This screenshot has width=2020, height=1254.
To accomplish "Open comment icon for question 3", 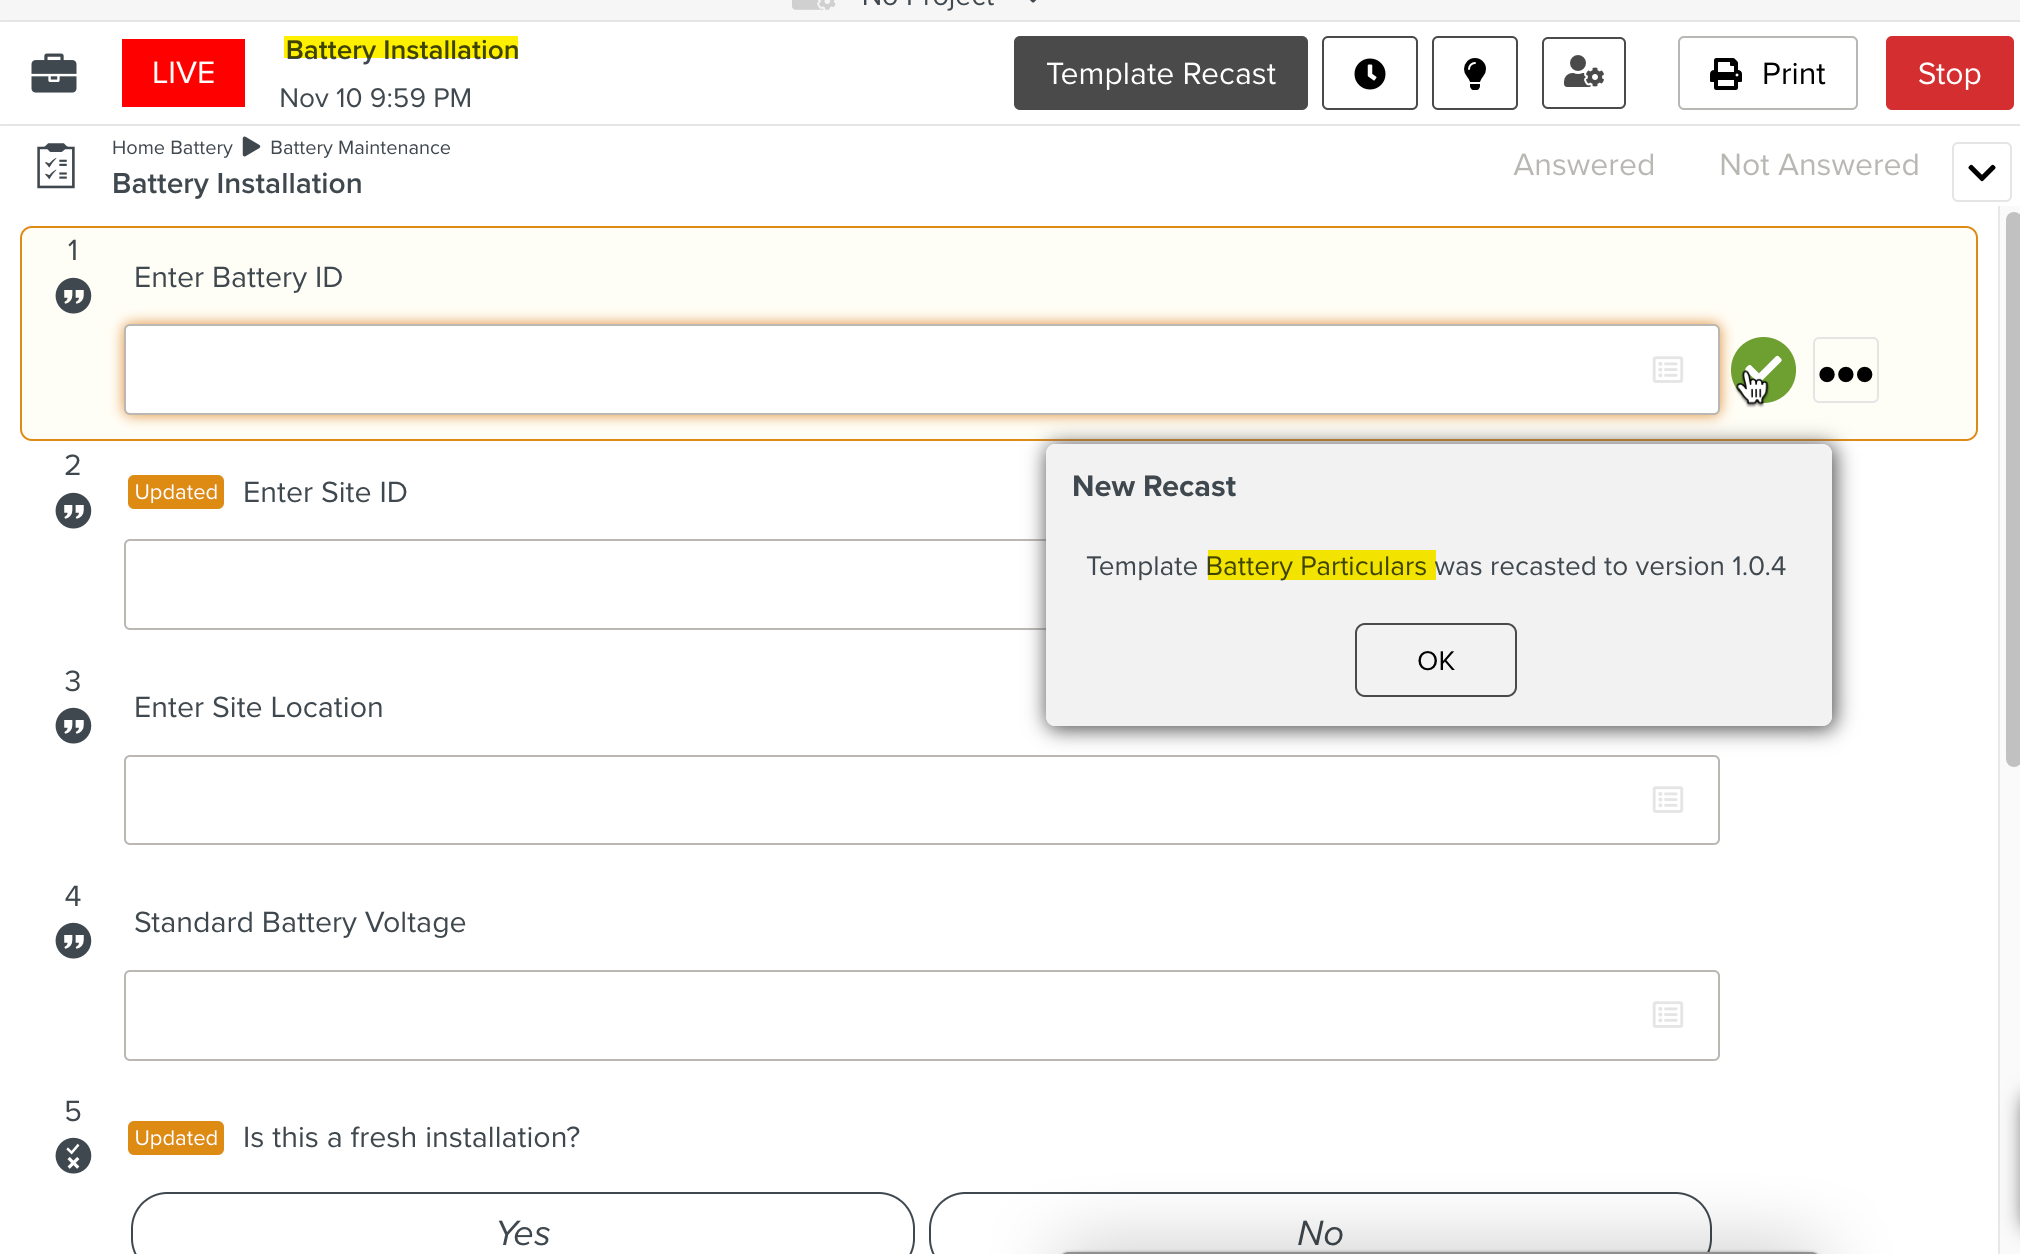I will click(73, 726).
